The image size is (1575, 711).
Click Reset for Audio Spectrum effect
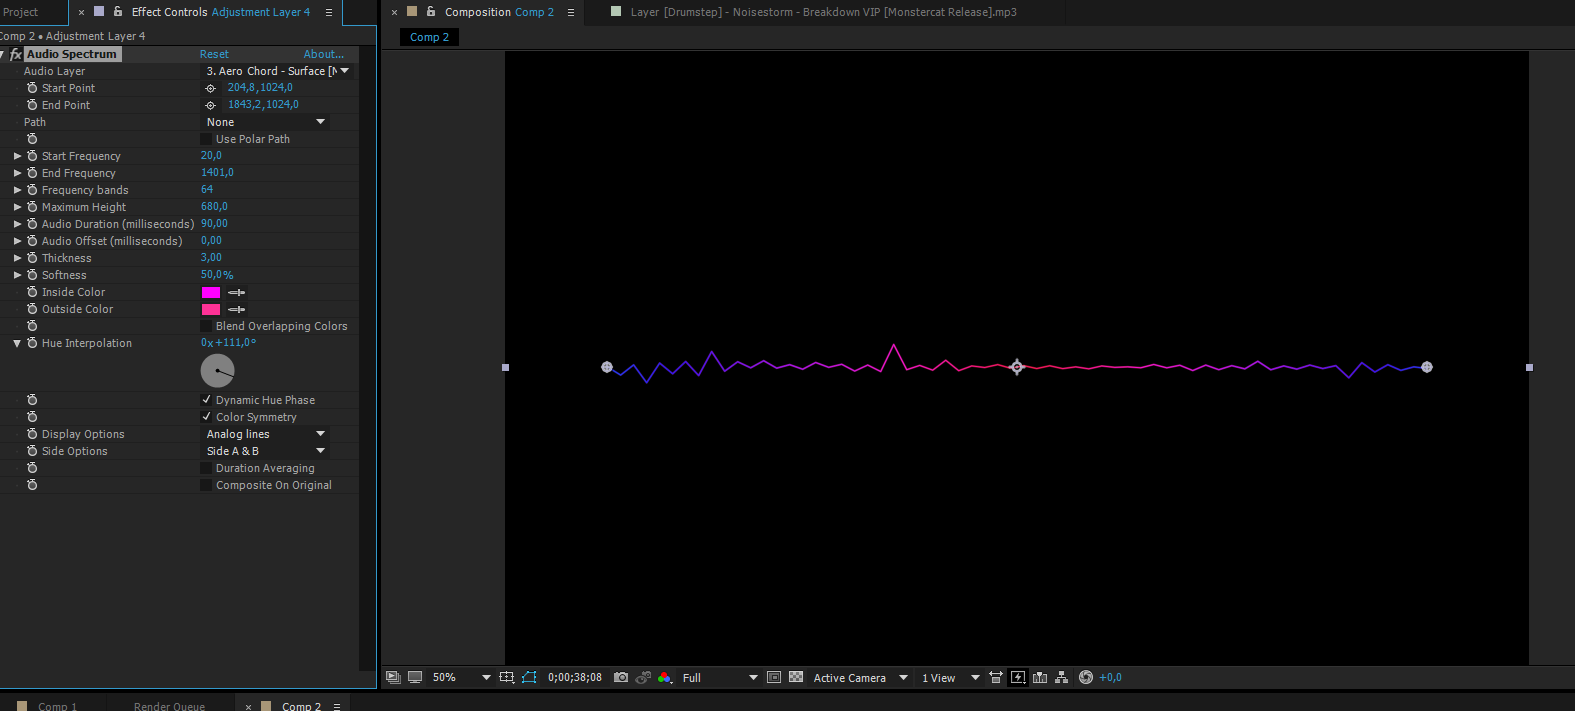[x=214, y=54]
